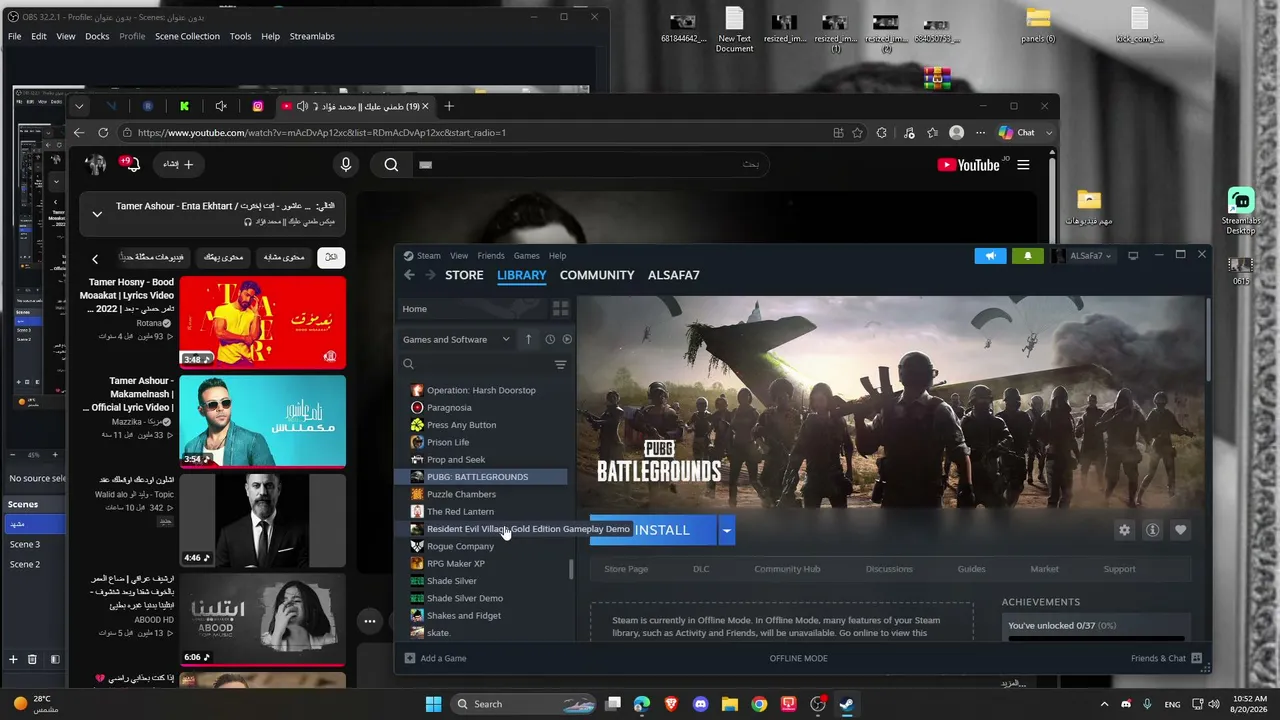Open Steam notifications bell

click(x=1027, y=256)
